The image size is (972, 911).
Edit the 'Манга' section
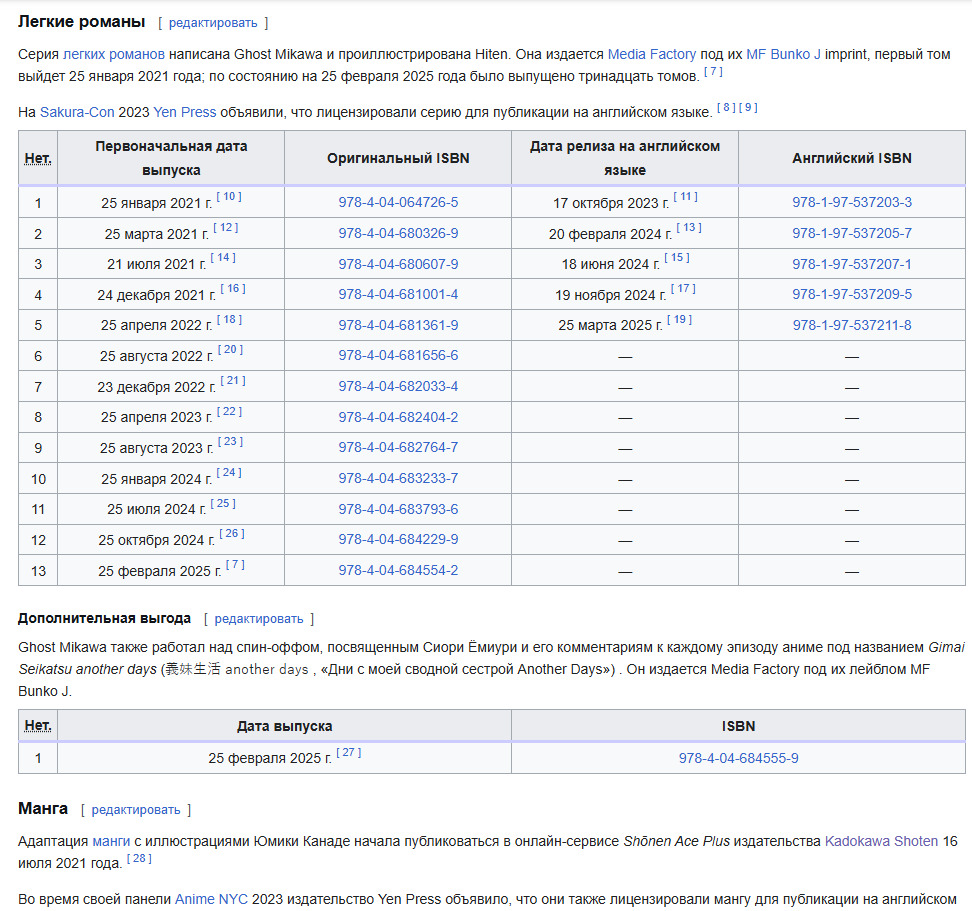(135, 809)
